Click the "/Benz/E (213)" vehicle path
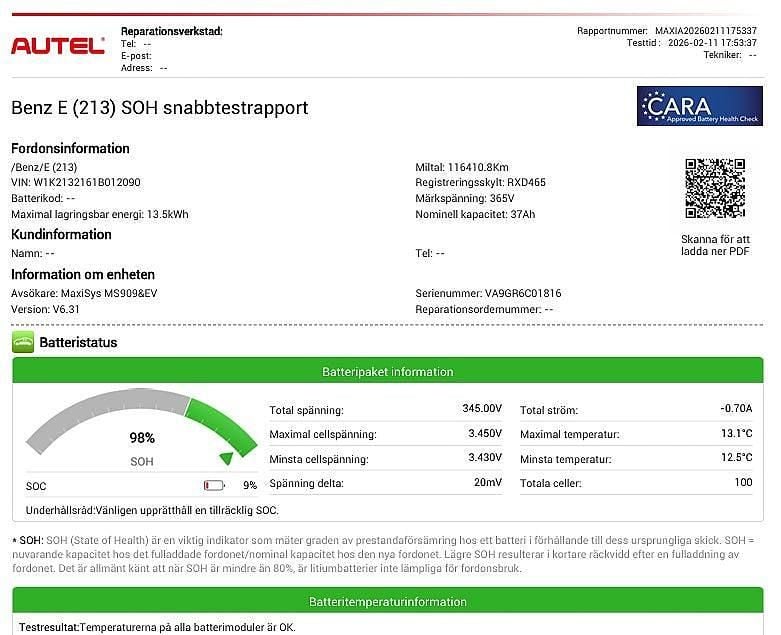This screenshot has height=635, width=781. (x=44, y=167)
